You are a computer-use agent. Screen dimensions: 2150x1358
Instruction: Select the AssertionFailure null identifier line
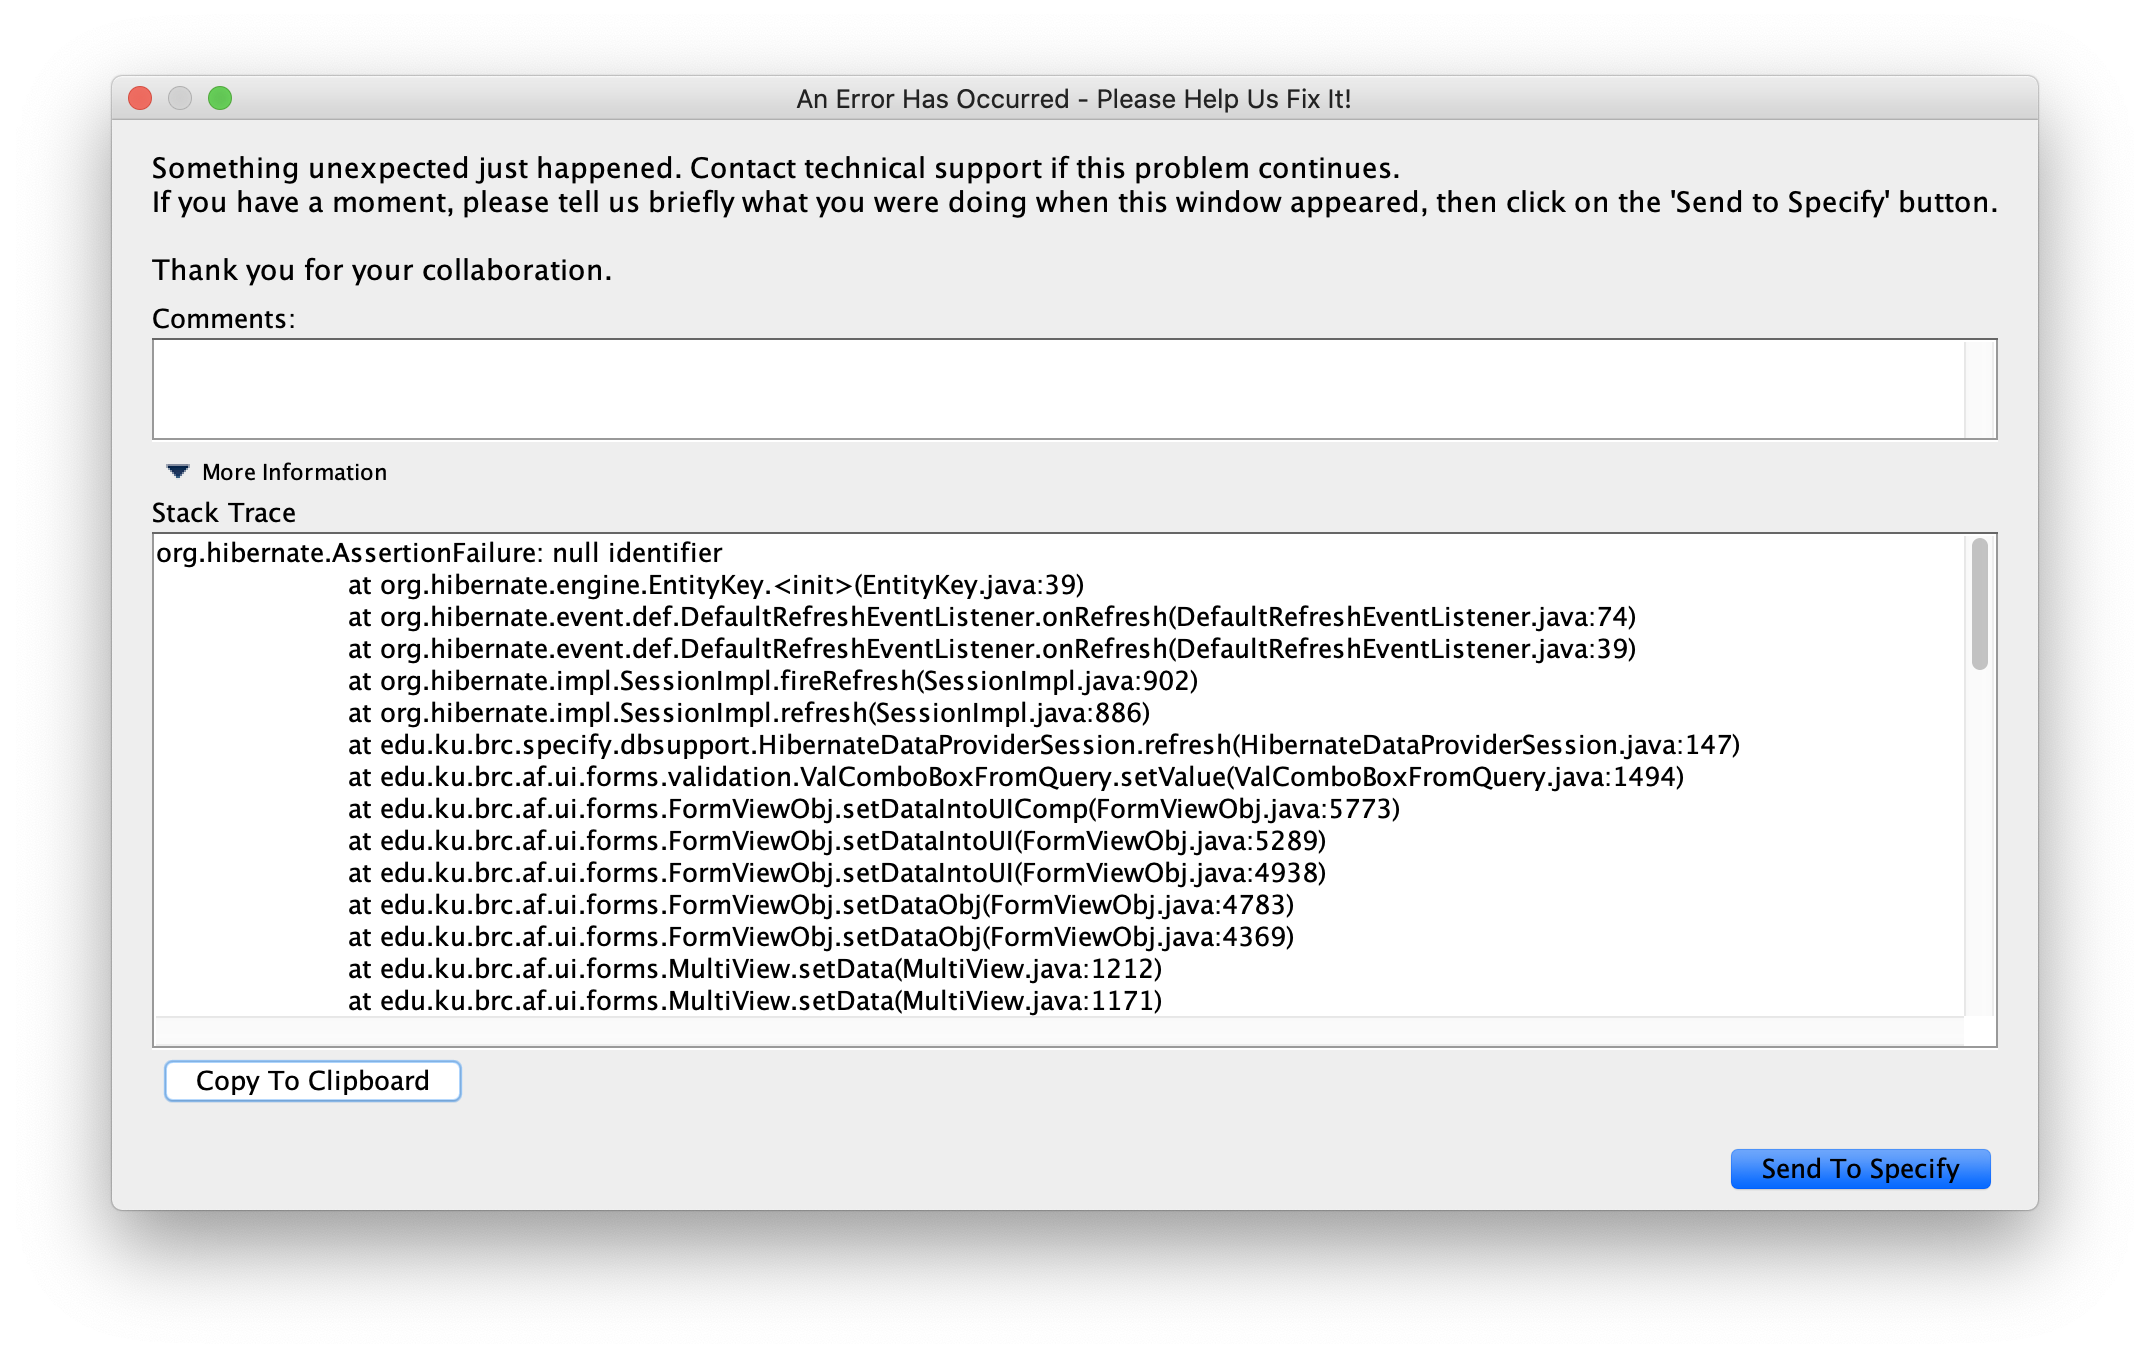coord(440,552)
